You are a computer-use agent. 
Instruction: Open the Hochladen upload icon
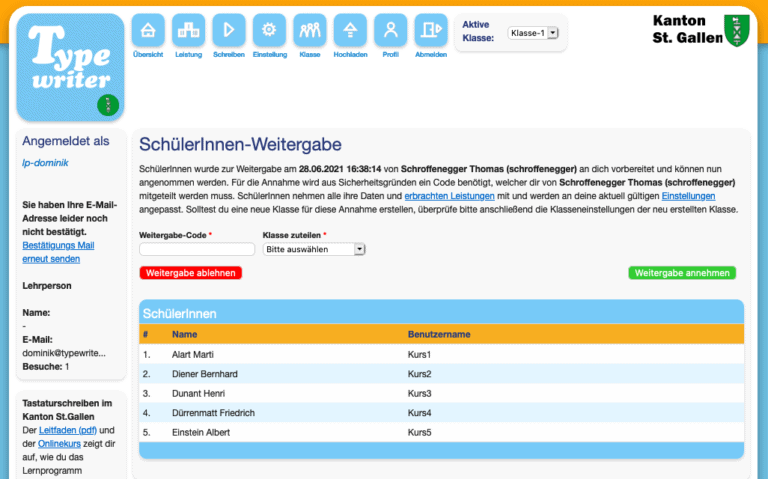tap(350, 30)
